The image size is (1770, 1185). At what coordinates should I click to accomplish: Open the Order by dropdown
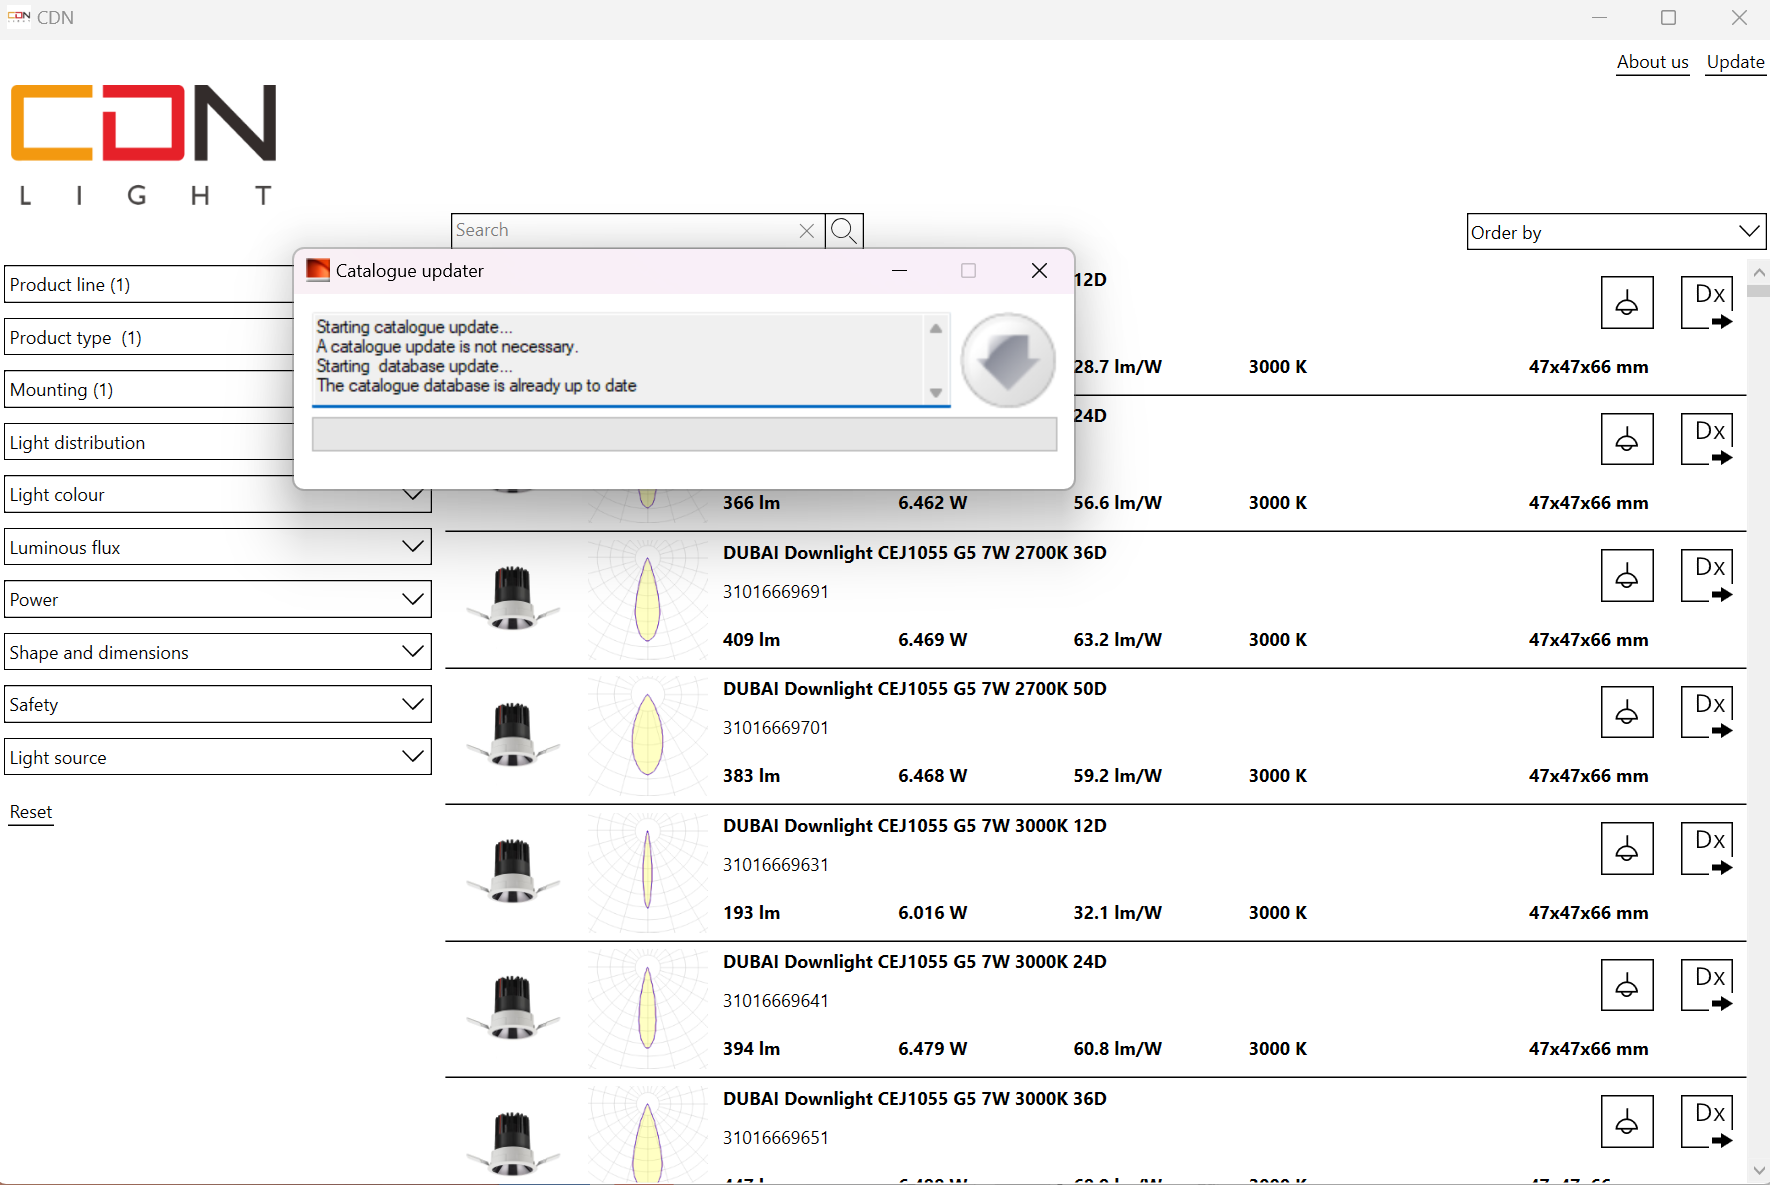click(x=1615, y=232)
